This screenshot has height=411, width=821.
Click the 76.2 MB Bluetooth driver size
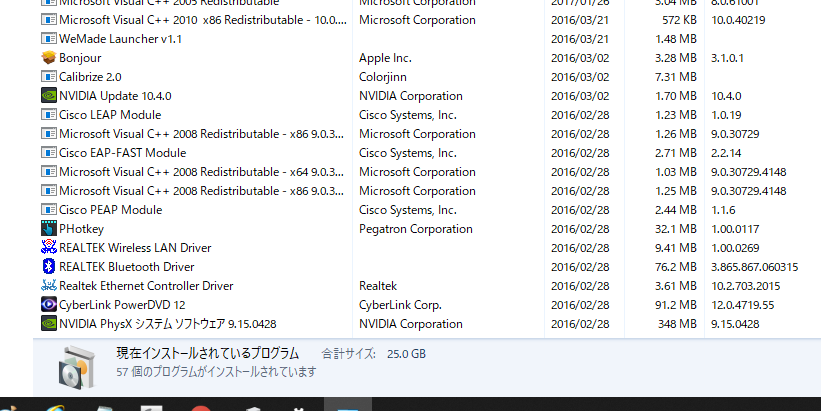(x=676, y=266)
